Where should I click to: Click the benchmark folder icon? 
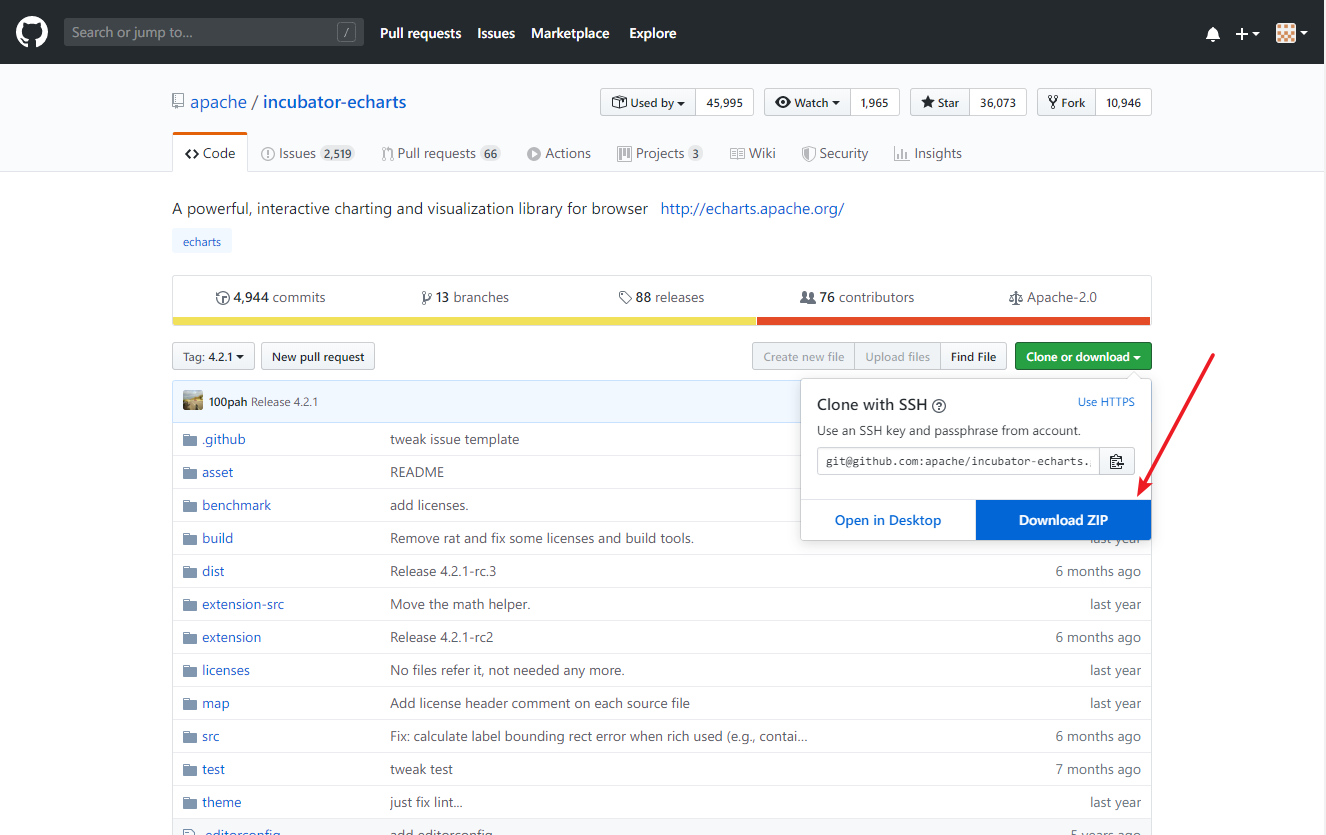click(x=190, y=505)
